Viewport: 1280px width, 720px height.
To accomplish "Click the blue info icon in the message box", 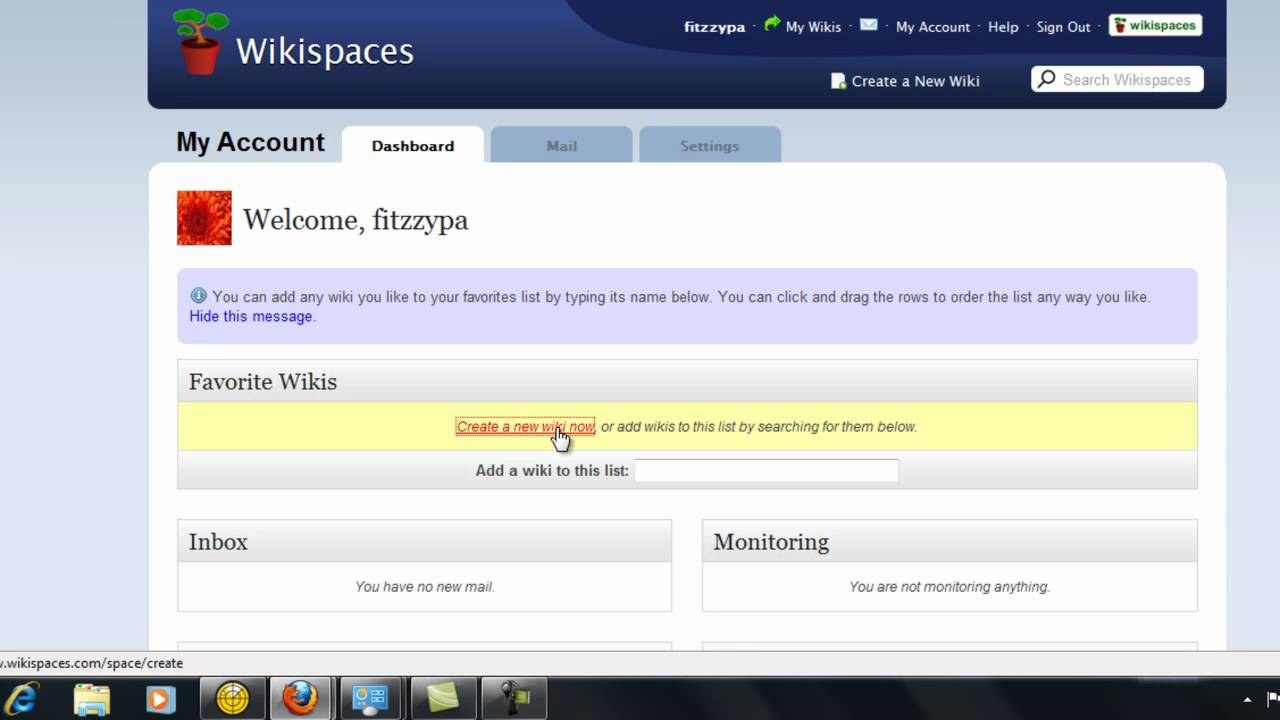I will click(198, 296).
